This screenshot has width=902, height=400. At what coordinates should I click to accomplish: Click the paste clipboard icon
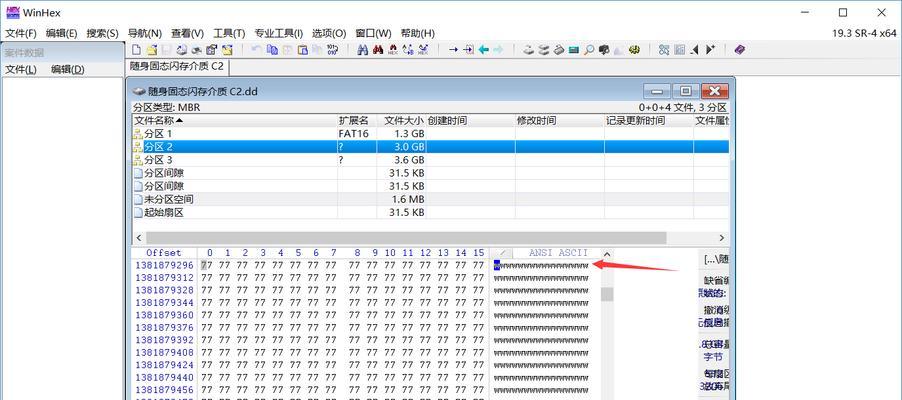coord(303,49)
